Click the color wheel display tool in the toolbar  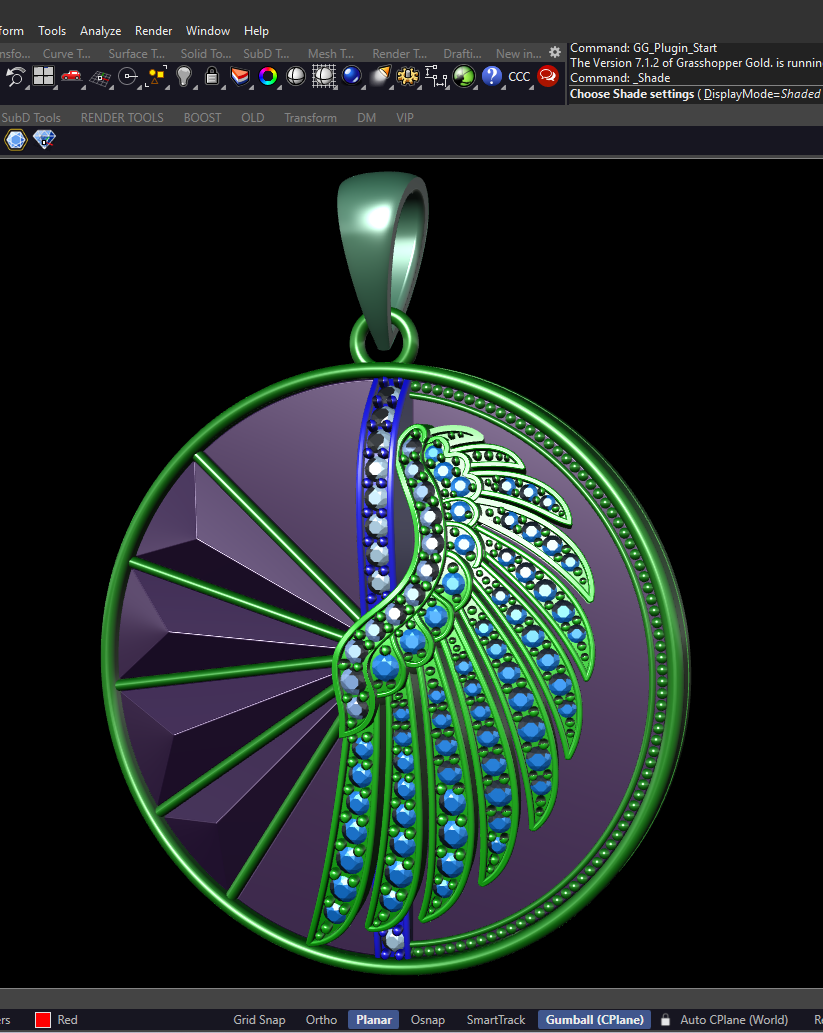click(268, 76)
